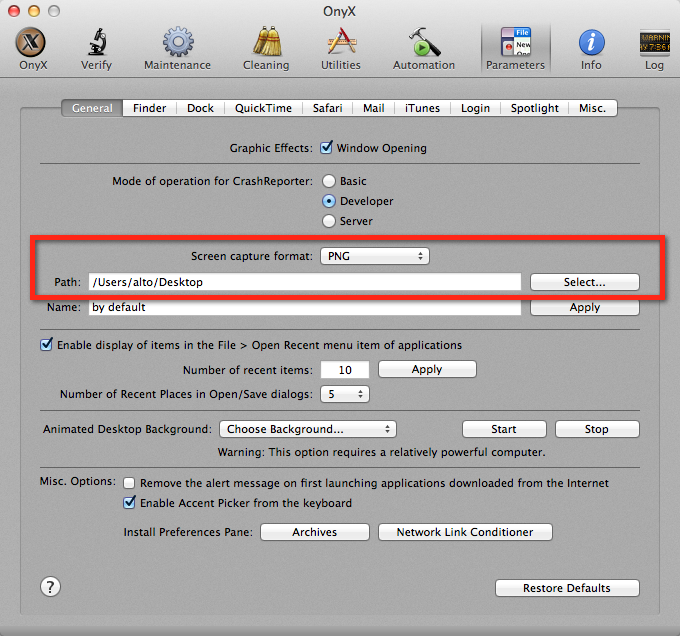Enable removing alert for downloaded applications
The image size is (680, 636).
(x=129, y=483)
